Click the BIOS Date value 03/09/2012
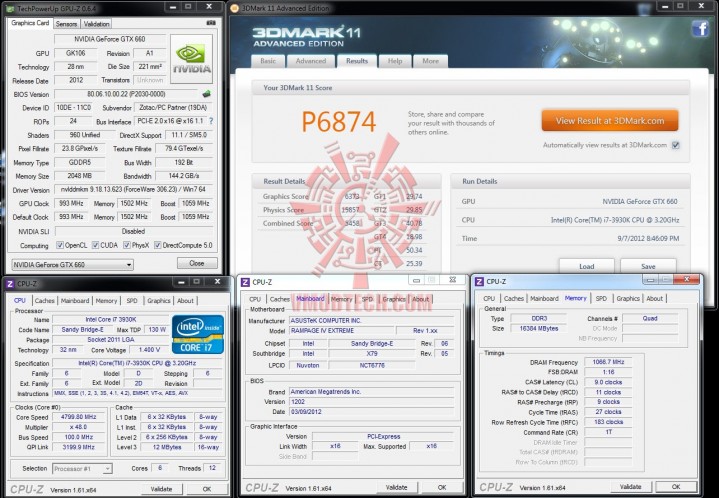This screenshot has height=498, width=719. 372,412
